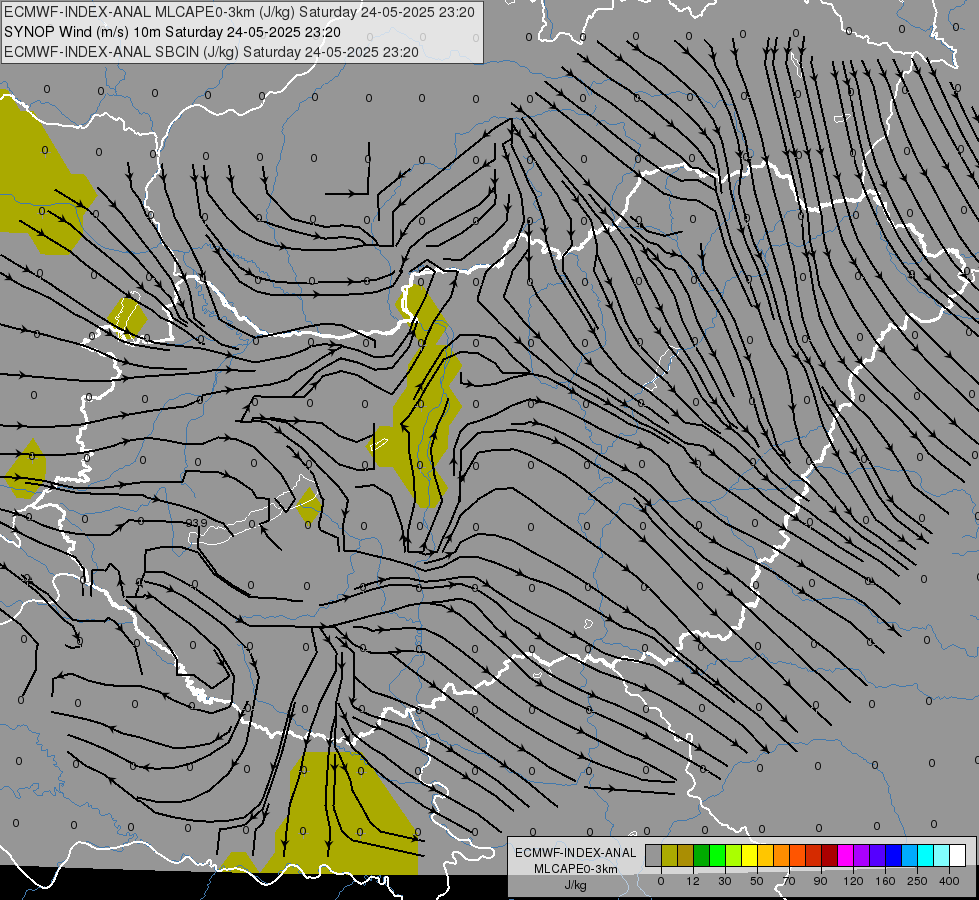
Task: Click the legend value label '400'
Action: (949, 881)
